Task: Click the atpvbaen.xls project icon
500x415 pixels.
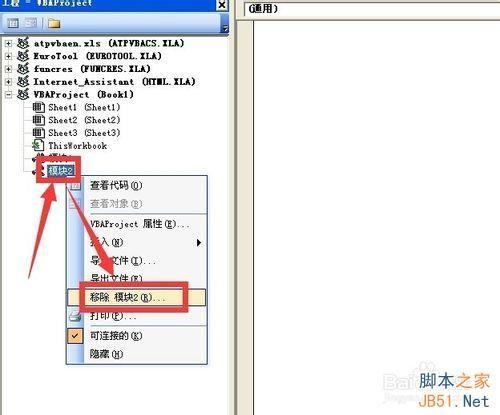Action: 23,43
